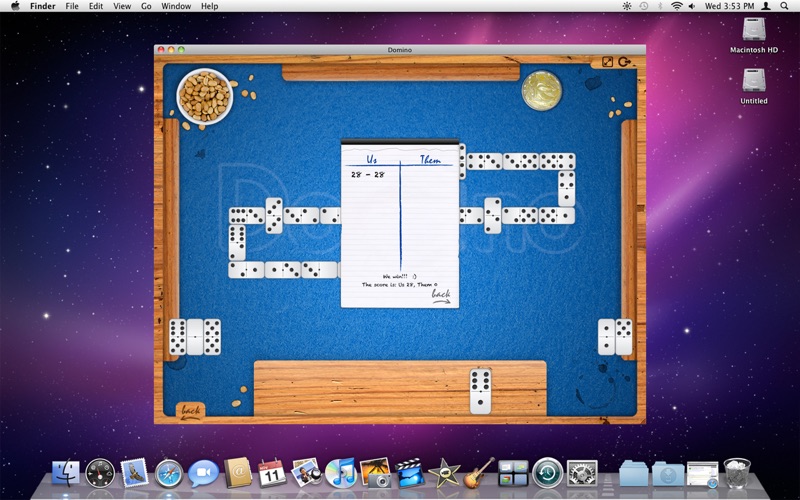The height and width of the screenshot is (500, 800).
Task: Click the back link on the scorepad
Action: [442, 296]
